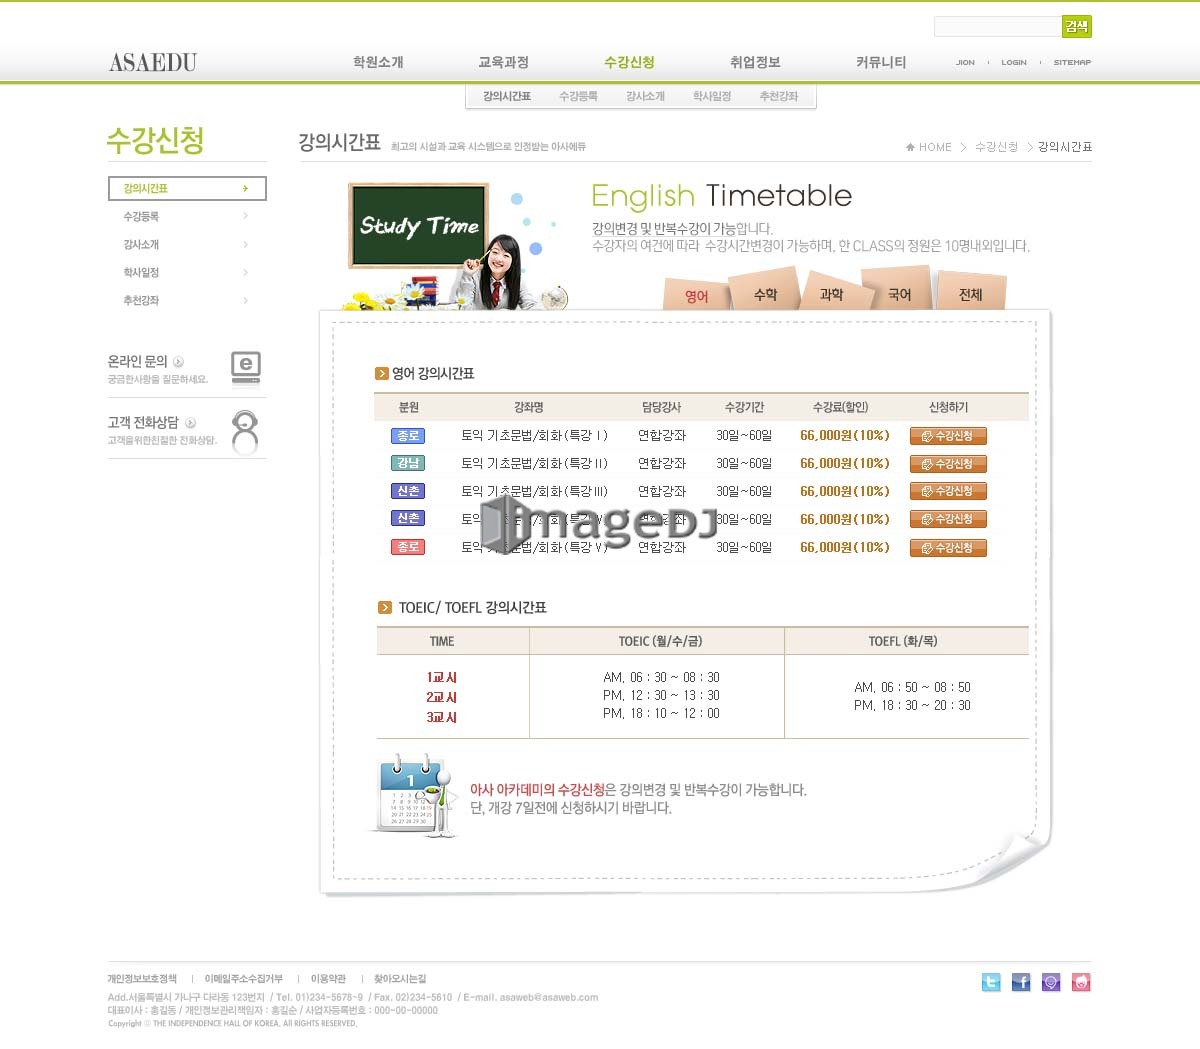This screenshot has height=1049, width=1200.
Task: Click the 토익 기초문법/회화 (특강 II) course name
Action: coord(534,464)
